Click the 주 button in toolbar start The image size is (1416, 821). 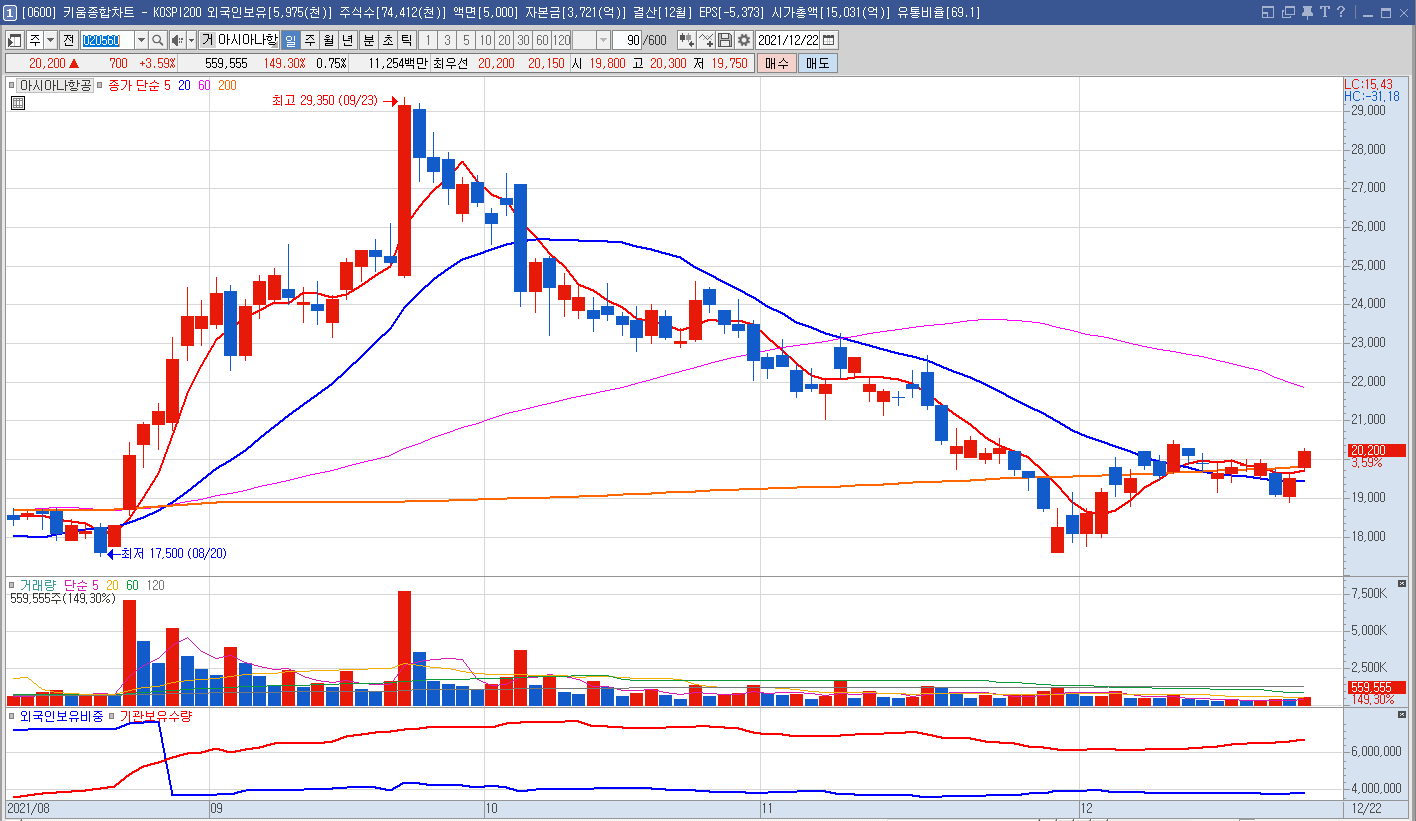[x=35, y=40]
